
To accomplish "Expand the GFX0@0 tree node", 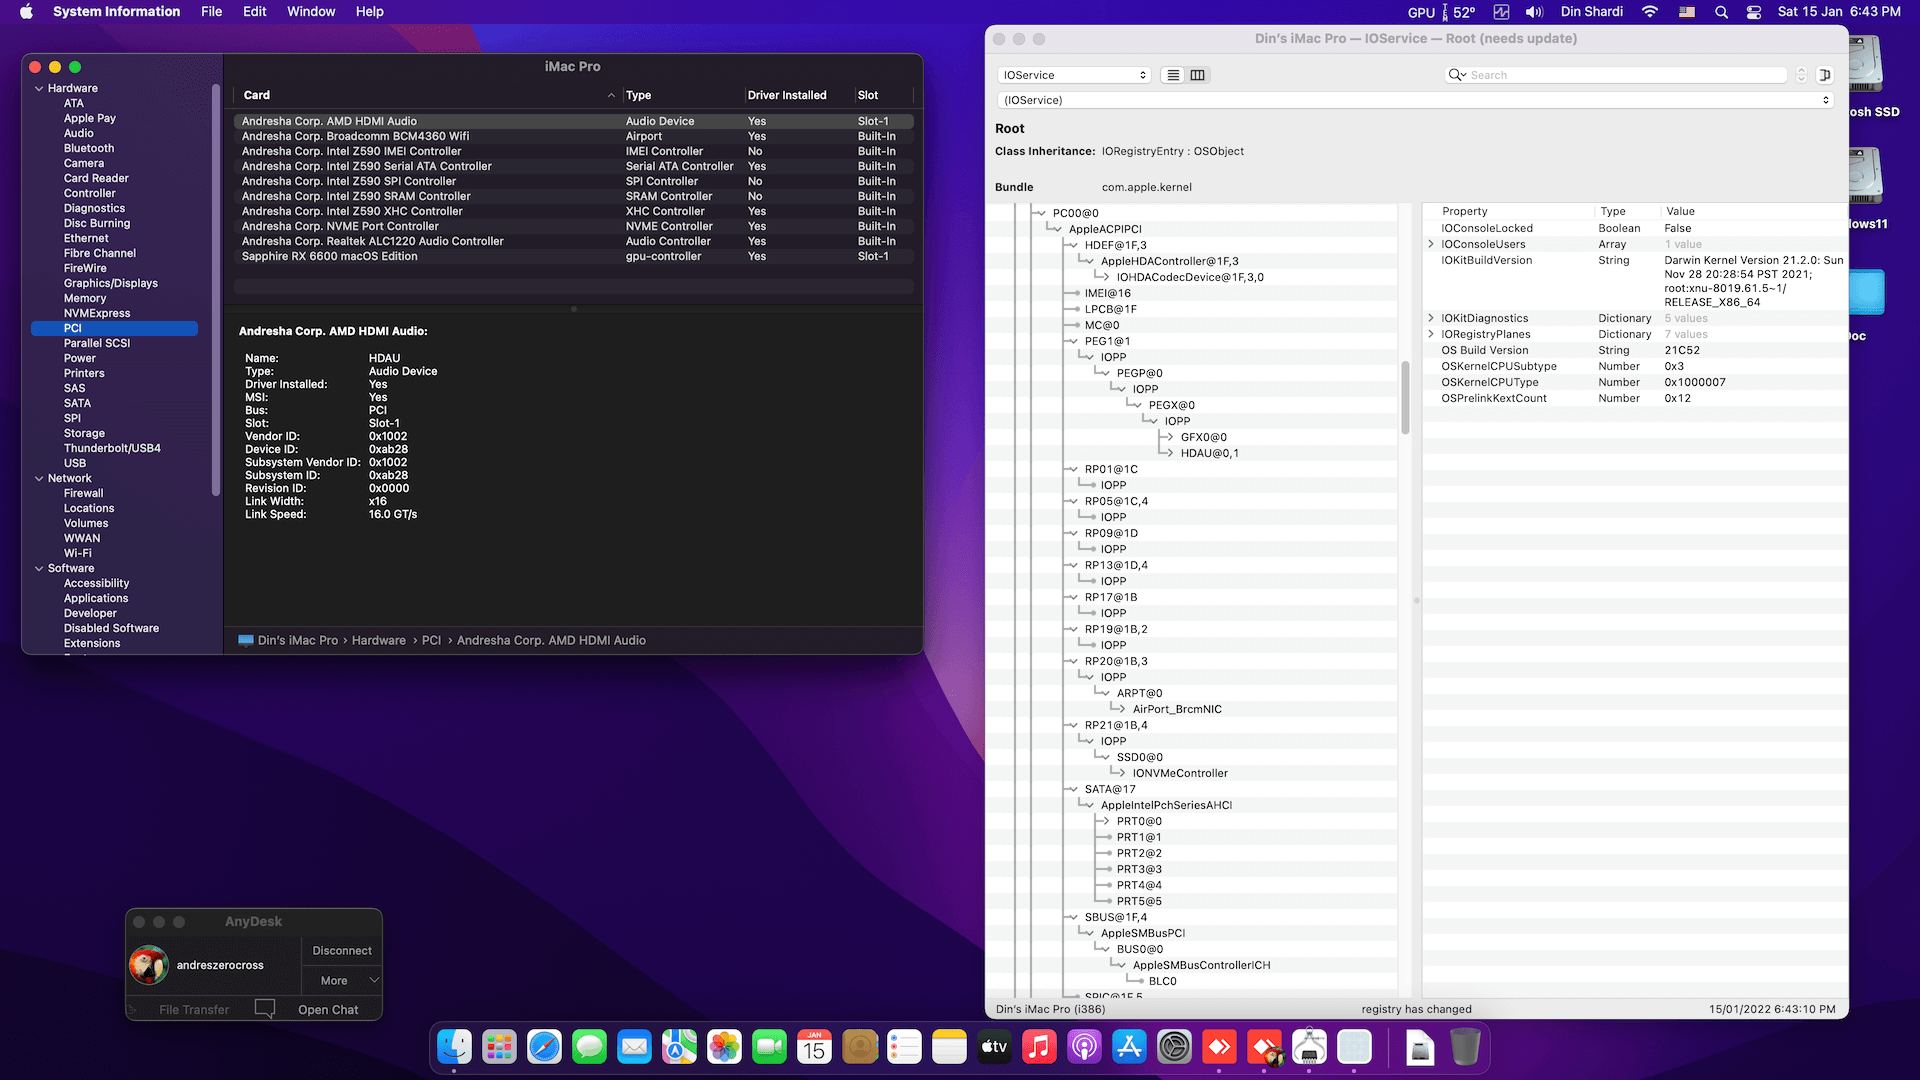I will tap(1168, 437).
